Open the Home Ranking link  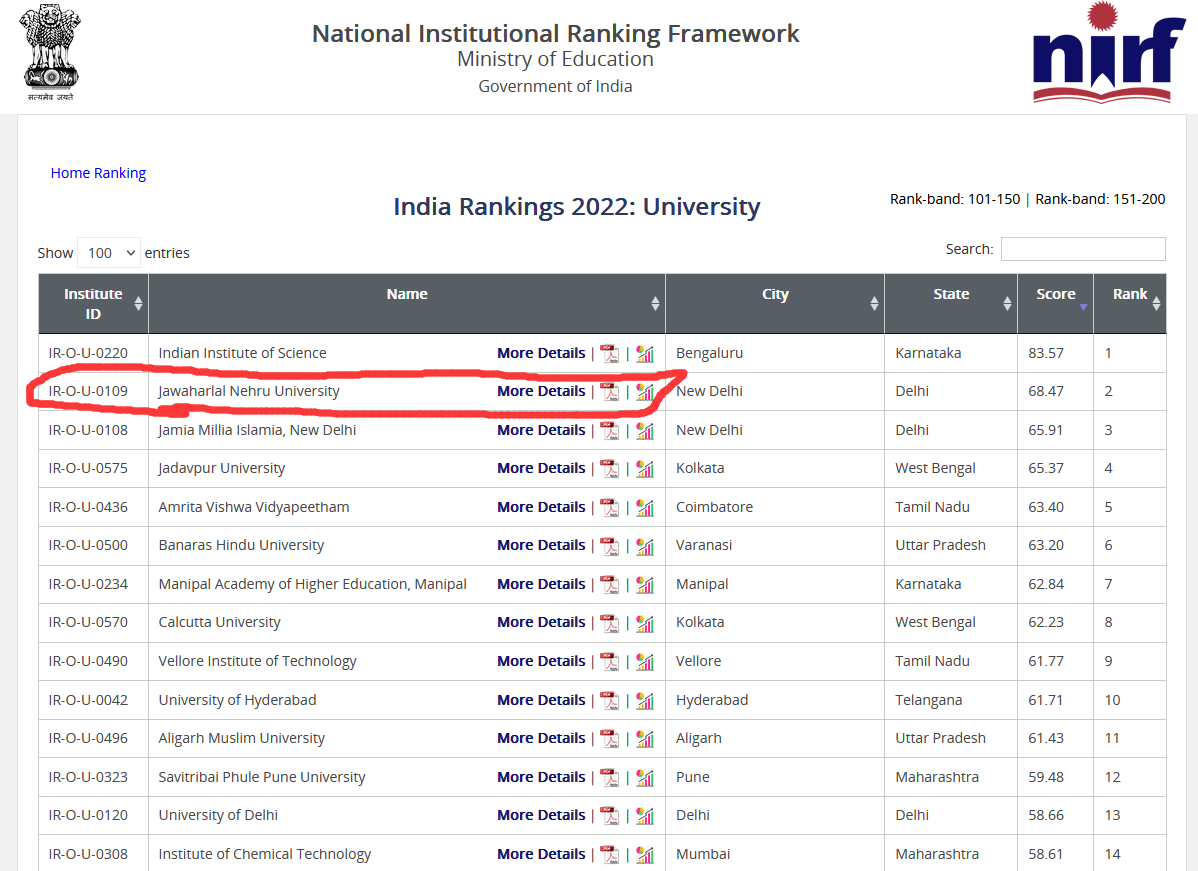(x=98, y=173)
